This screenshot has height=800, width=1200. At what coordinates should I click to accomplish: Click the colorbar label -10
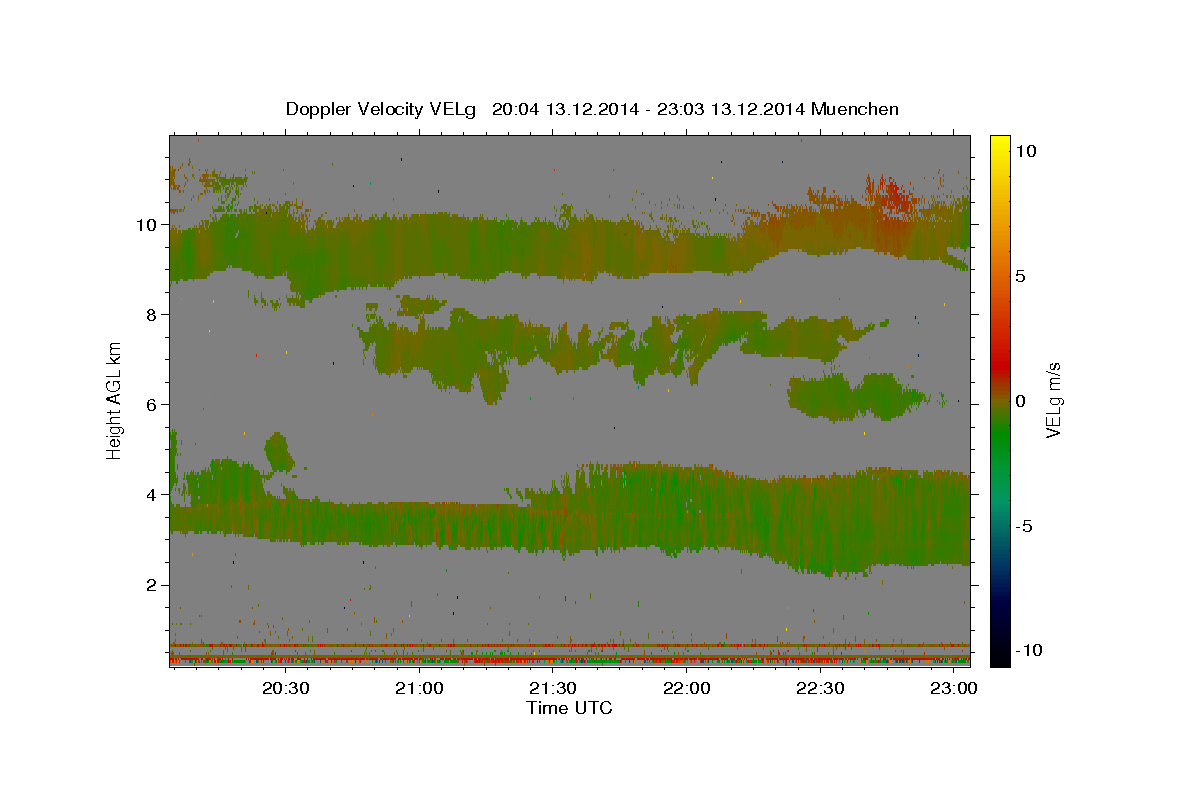[1028, 650]
